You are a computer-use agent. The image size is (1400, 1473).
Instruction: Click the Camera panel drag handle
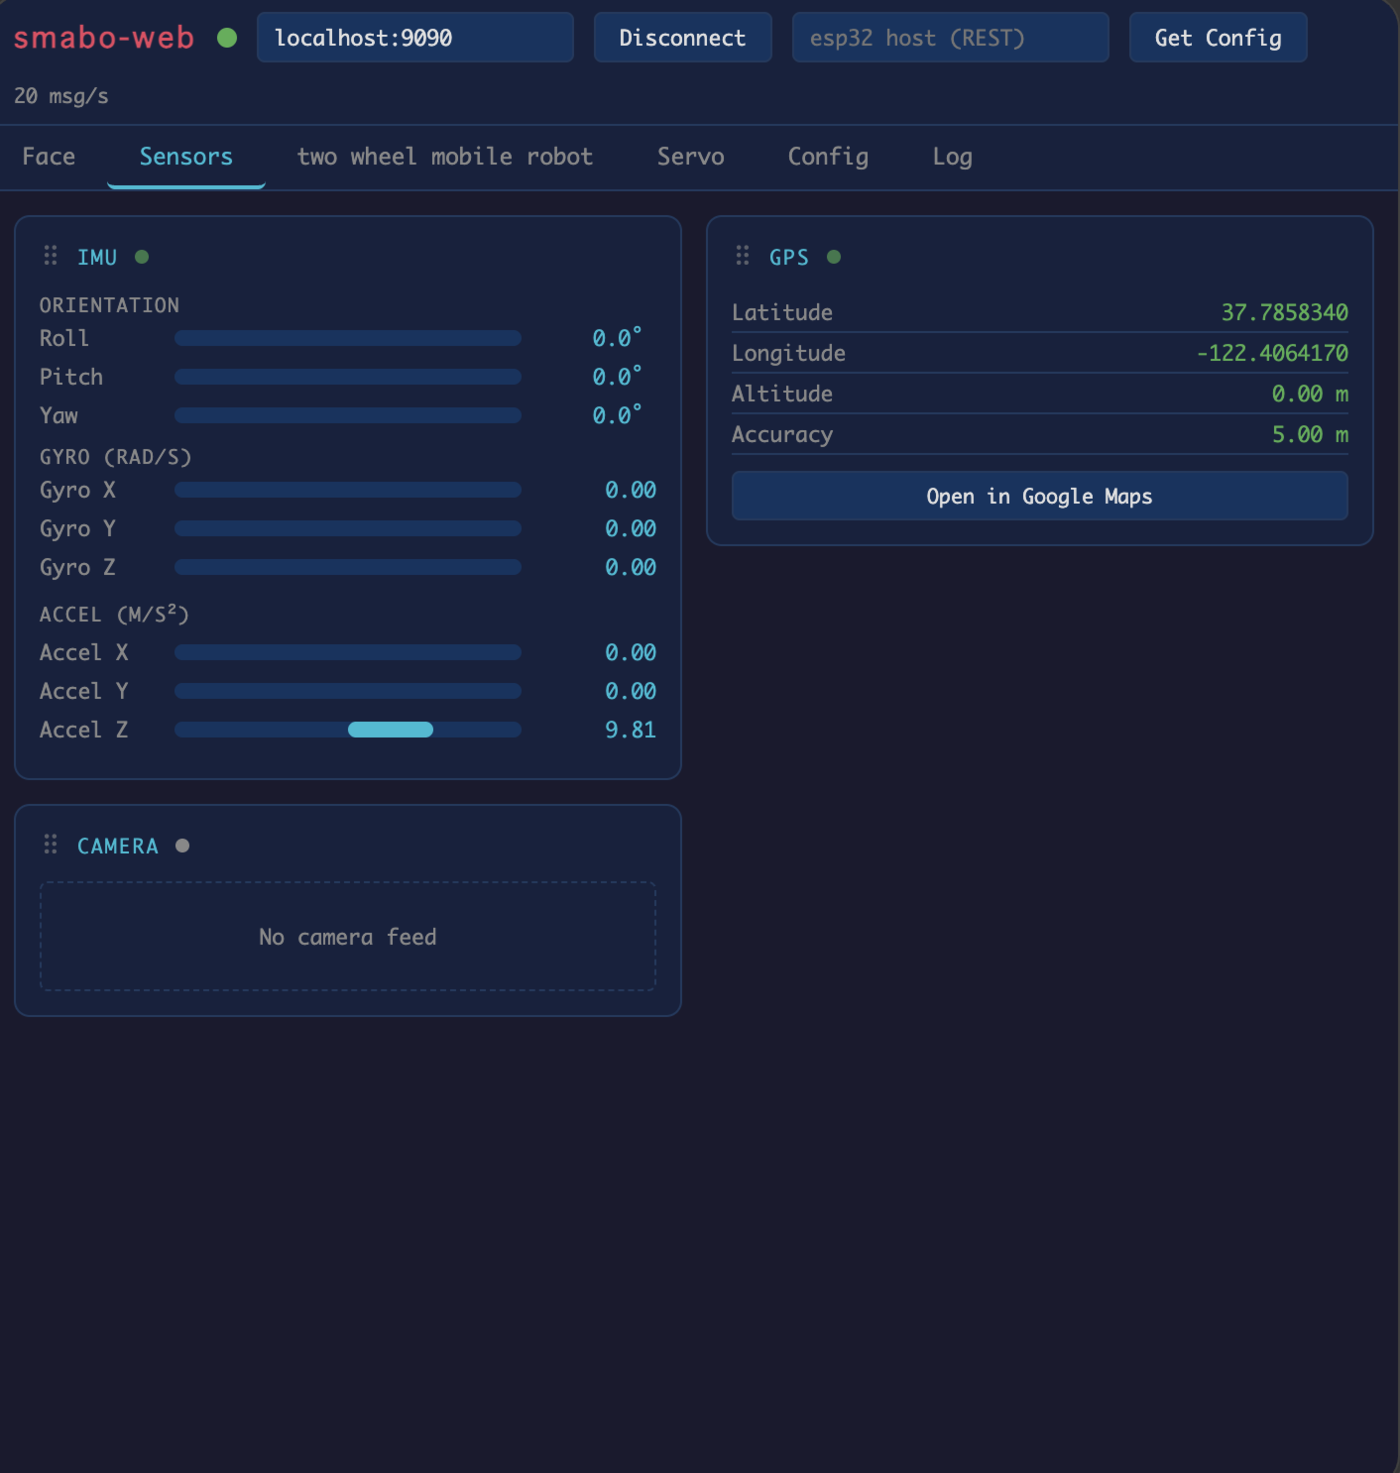click(x=50, y=845)
